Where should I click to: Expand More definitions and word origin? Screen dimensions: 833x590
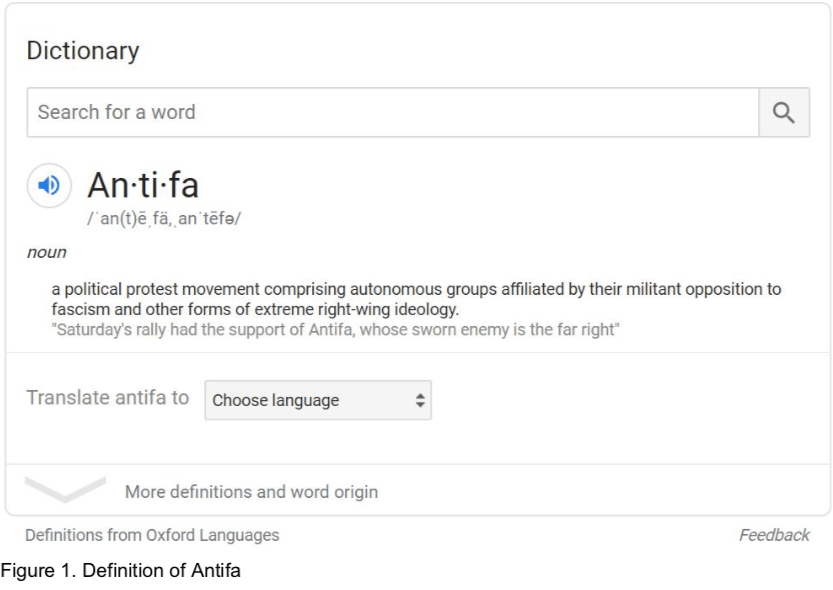tap(251, 492)
